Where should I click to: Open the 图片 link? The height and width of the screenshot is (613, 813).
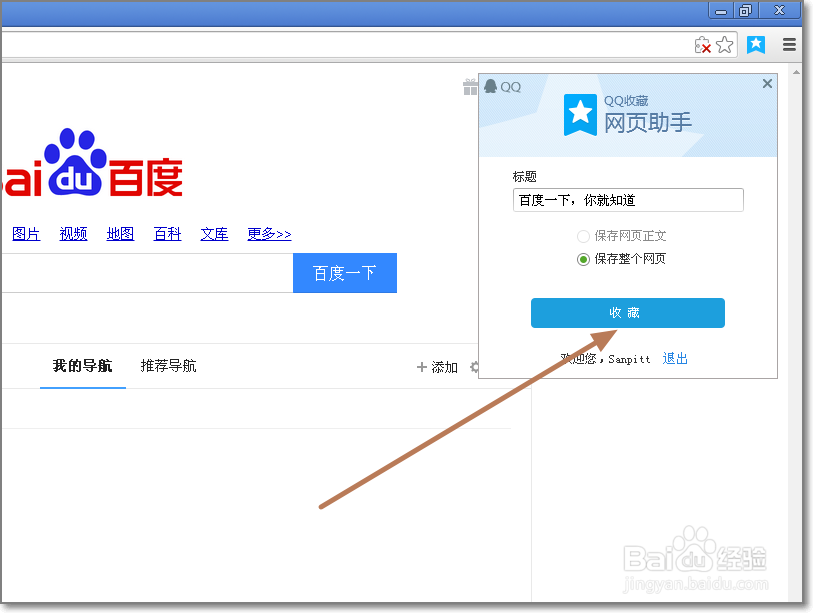pyautogui.click(x=26, y=234)
